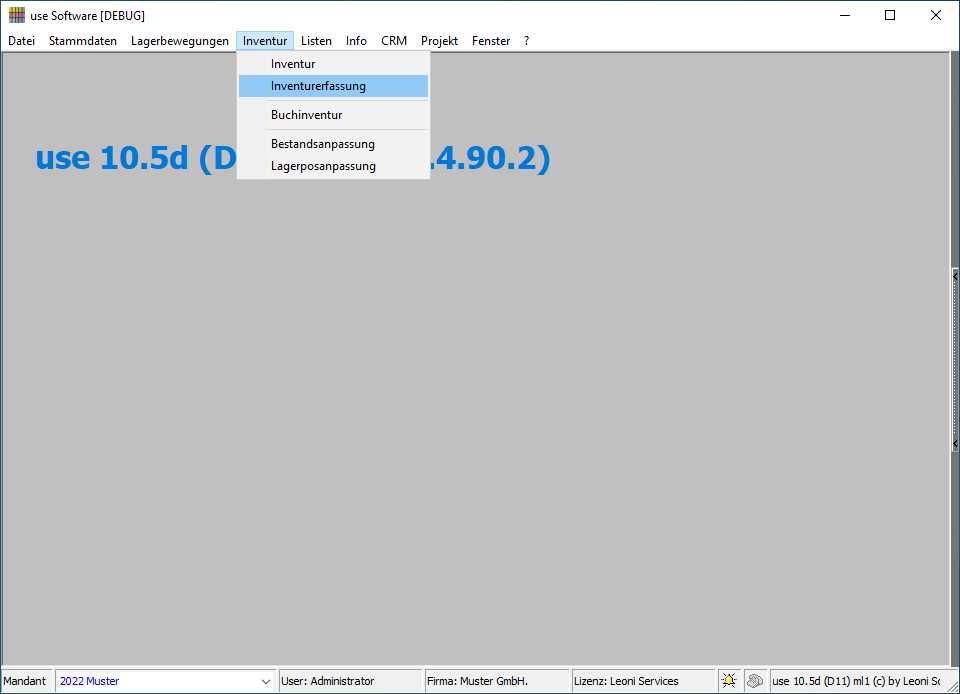
Task: Select Inventurerfassung from the menu
Action: click(334, 86)
